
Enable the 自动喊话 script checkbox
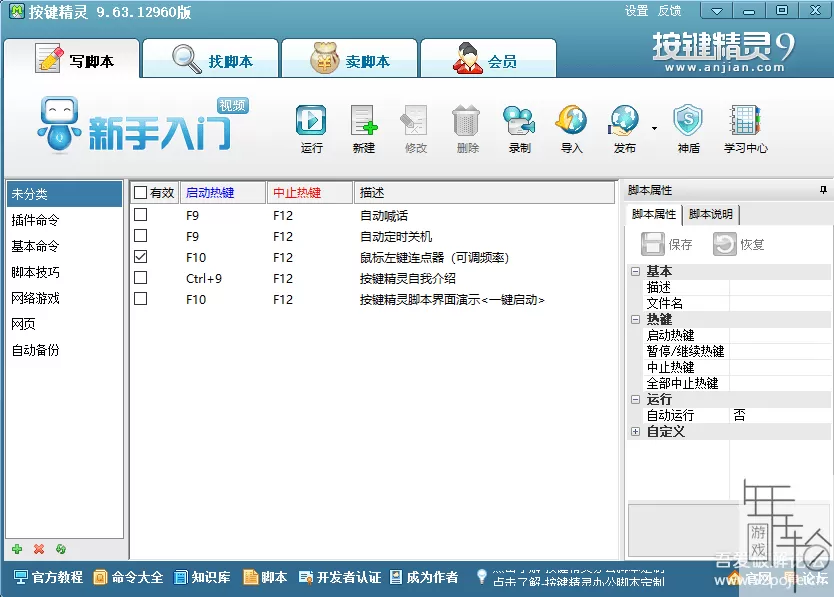[140, 214]
